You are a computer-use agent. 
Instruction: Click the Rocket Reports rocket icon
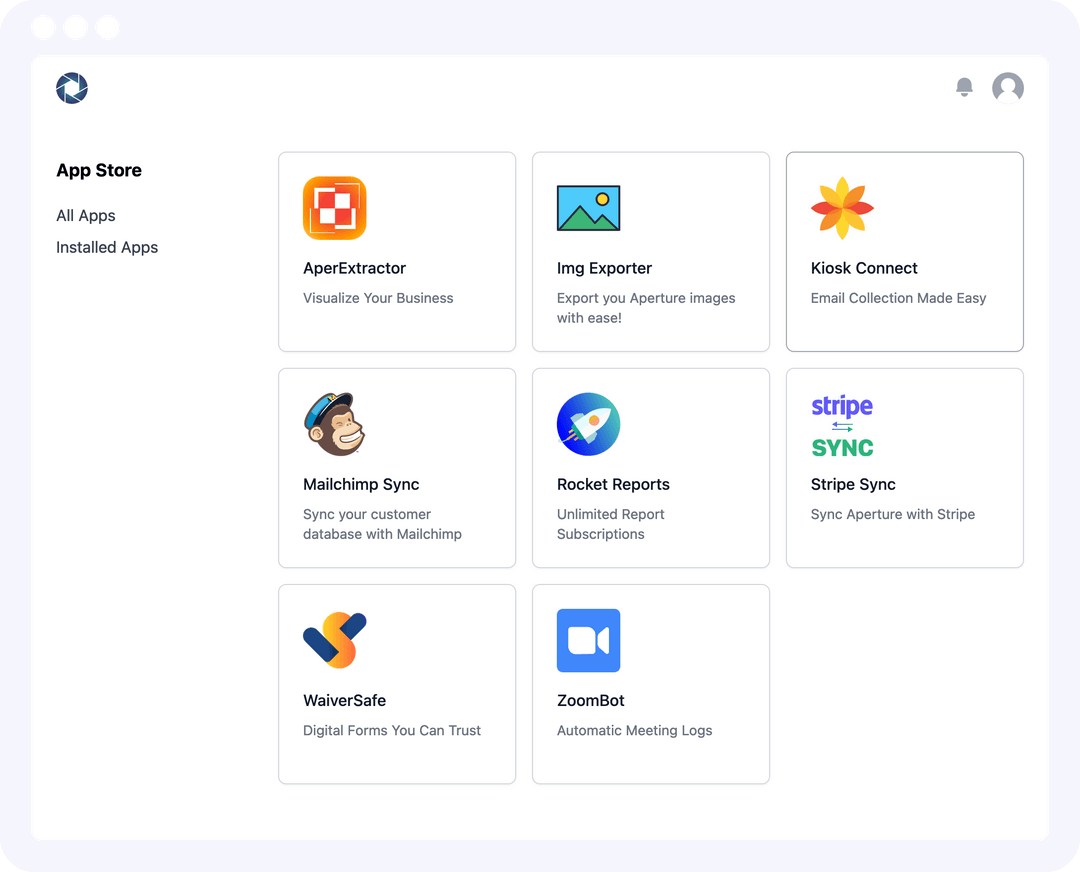[588, 424]
